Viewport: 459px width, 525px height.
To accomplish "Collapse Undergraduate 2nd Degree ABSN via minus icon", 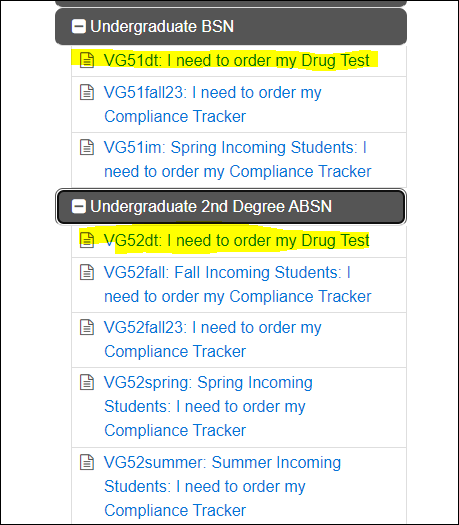I will point(79,206).
